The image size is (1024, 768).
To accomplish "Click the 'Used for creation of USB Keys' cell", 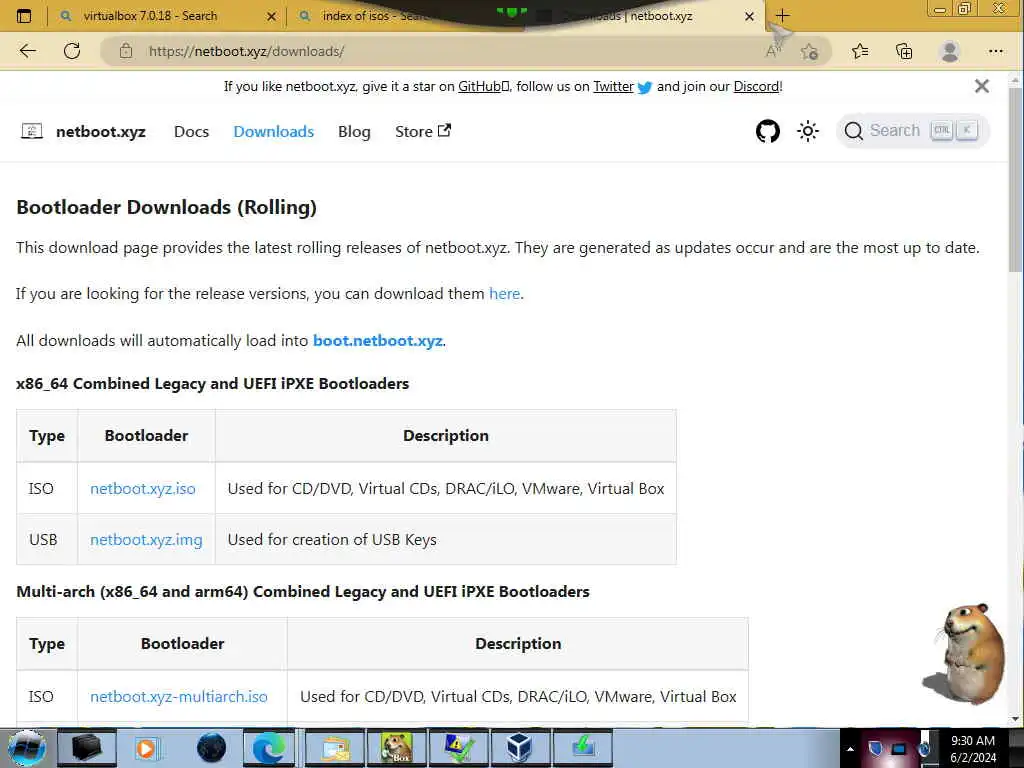I will point(445,539).
